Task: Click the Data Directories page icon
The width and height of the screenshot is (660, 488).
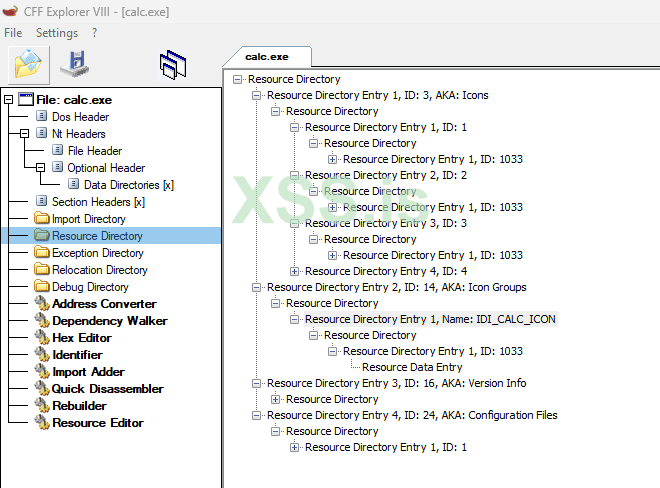Action: [73, 184]
